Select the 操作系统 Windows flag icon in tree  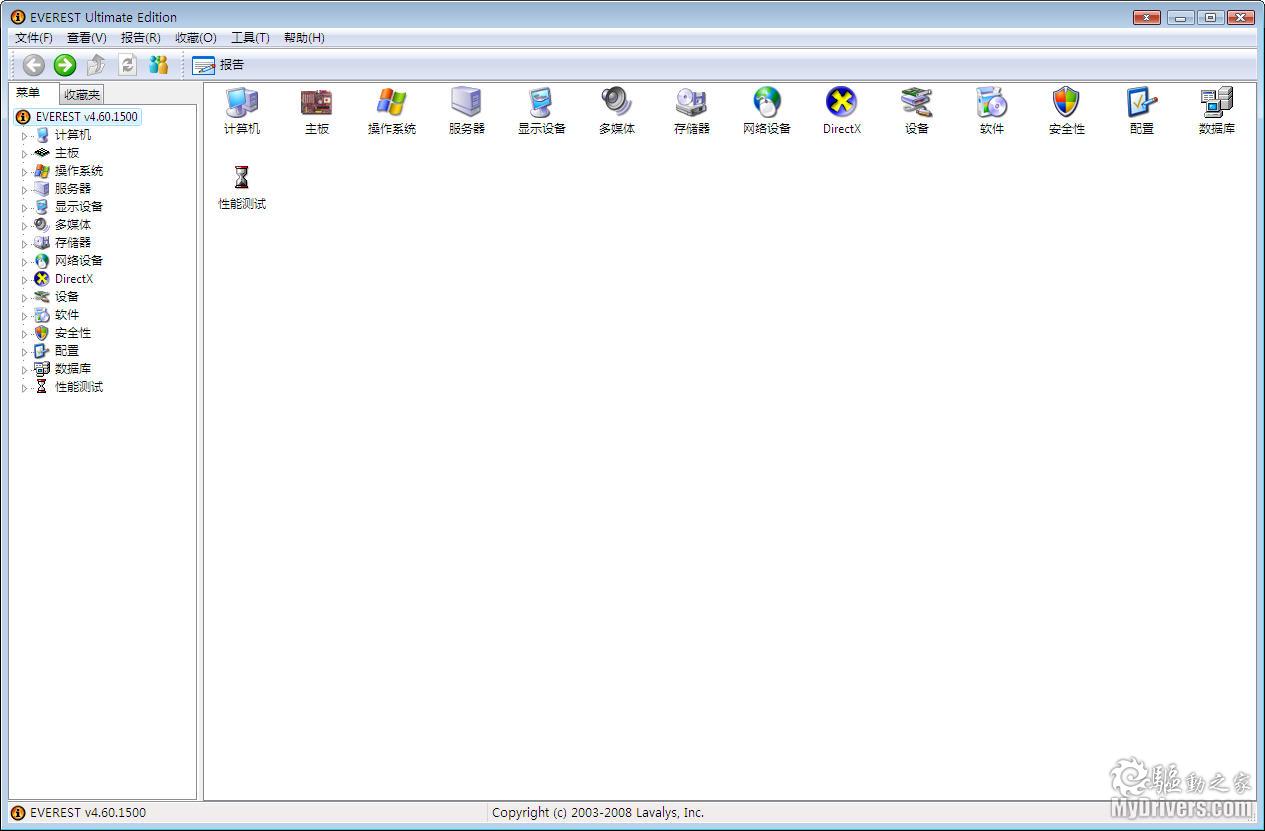[42, 171]
